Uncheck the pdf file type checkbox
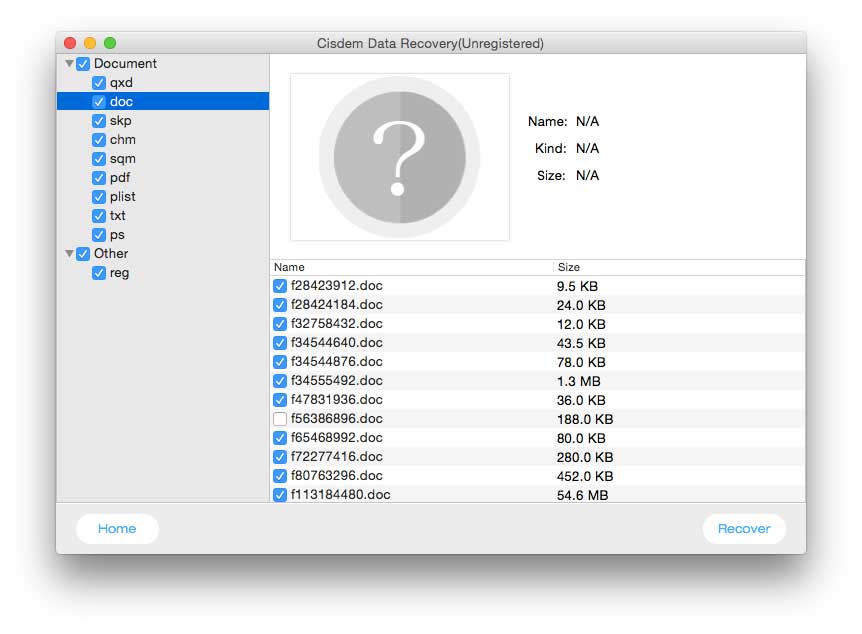The height and width of the screenshot is (634, 862). 99,178
